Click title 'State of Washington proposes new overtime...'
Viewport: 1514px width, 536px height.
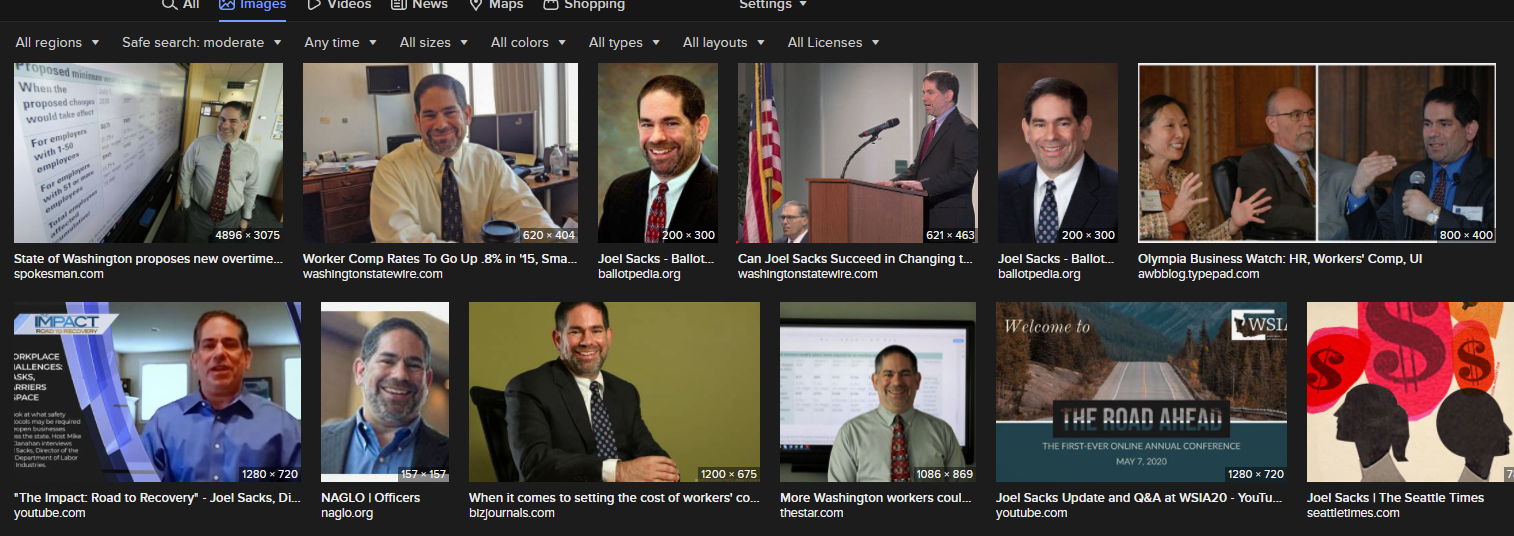(x=148, y=259)
